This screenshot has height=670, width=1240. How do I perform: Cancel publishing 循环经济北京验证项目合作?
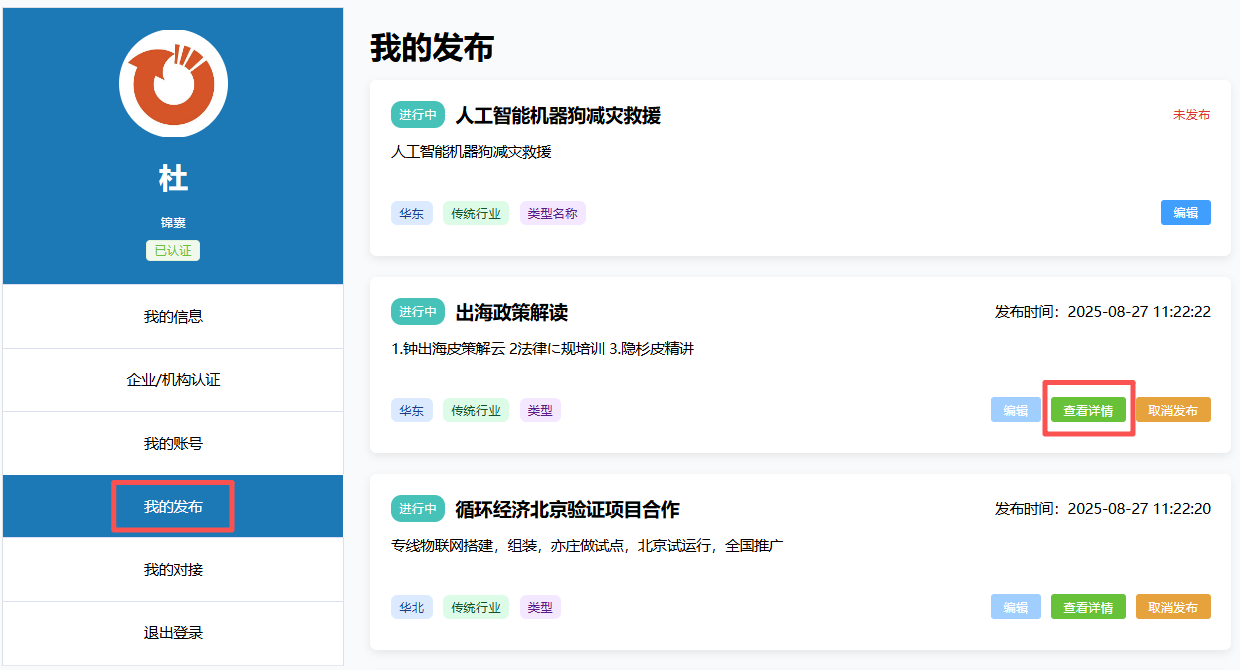click(x=1173, y=607)
